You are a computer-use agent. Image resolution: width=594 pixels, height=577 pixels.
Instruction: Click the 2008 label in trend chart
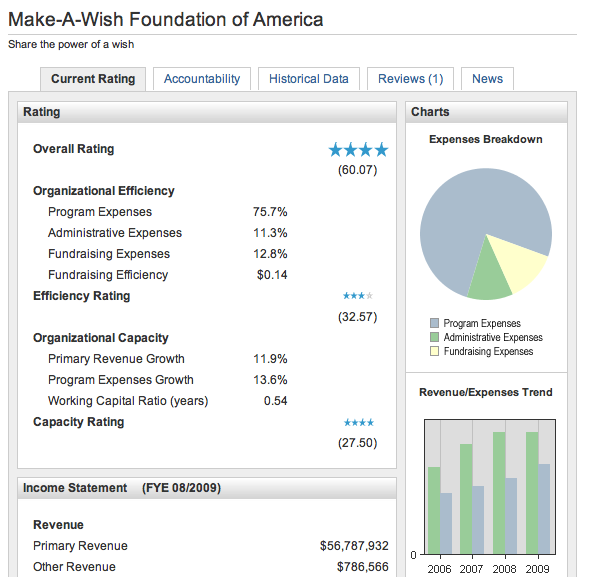(x=505, y=569)
